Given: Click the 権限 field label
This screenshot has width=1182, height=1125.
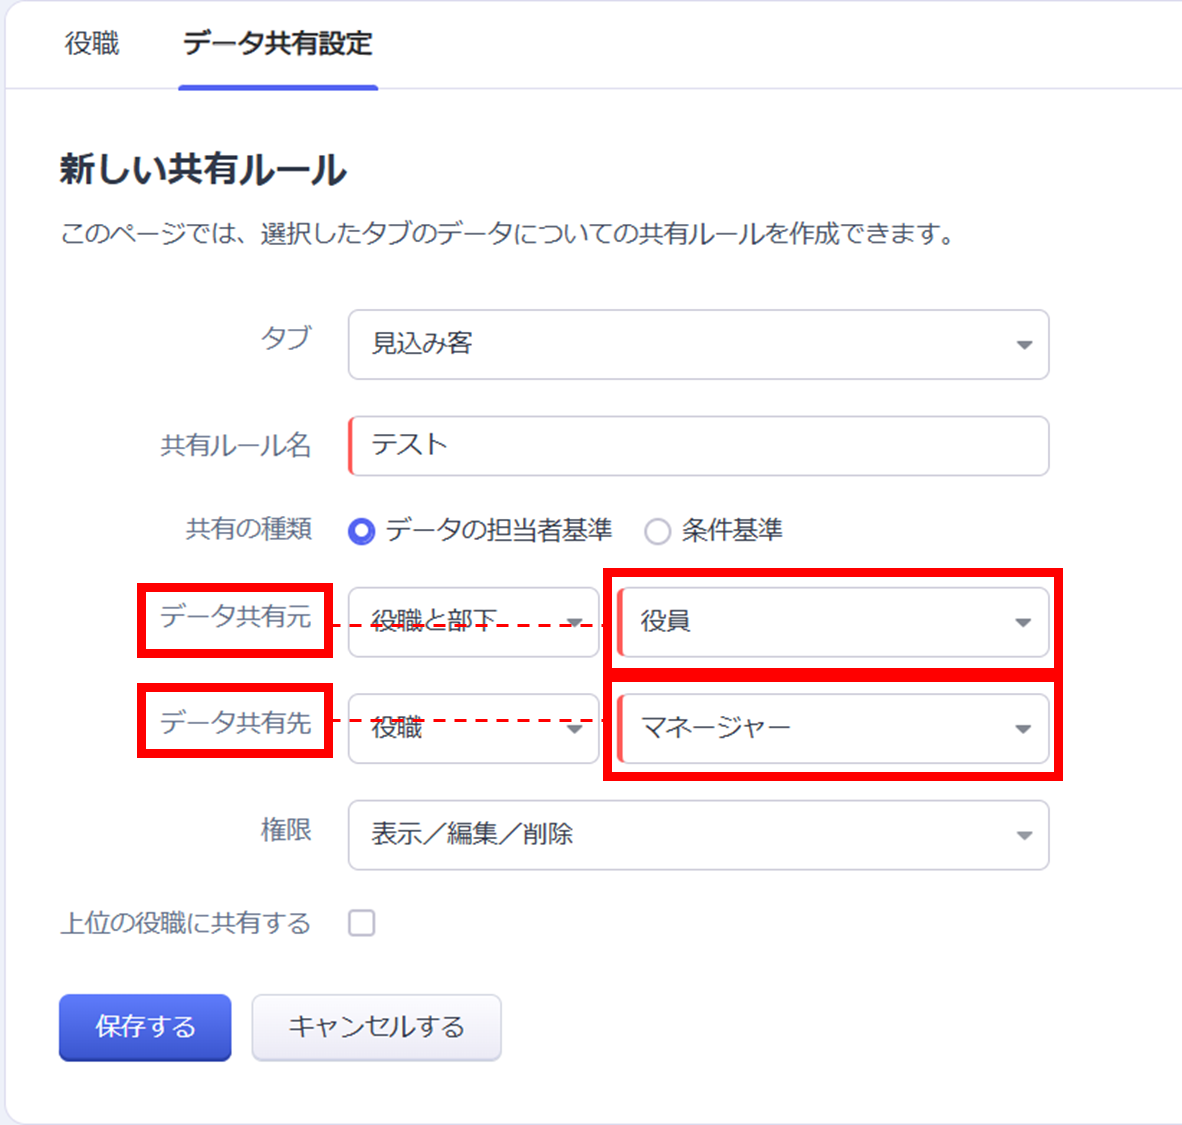Looking at the screenshot, I should [286, 830].
